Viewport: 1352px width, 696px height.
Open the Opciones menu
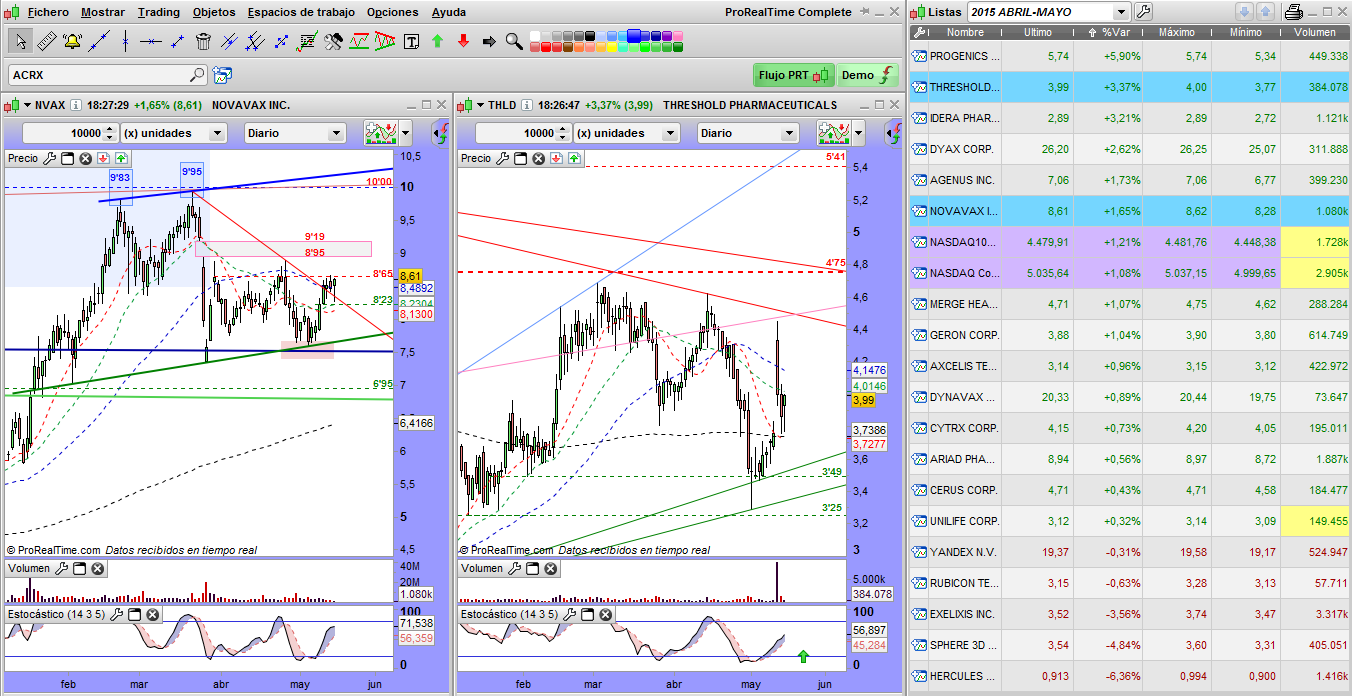tap(393, 12)
